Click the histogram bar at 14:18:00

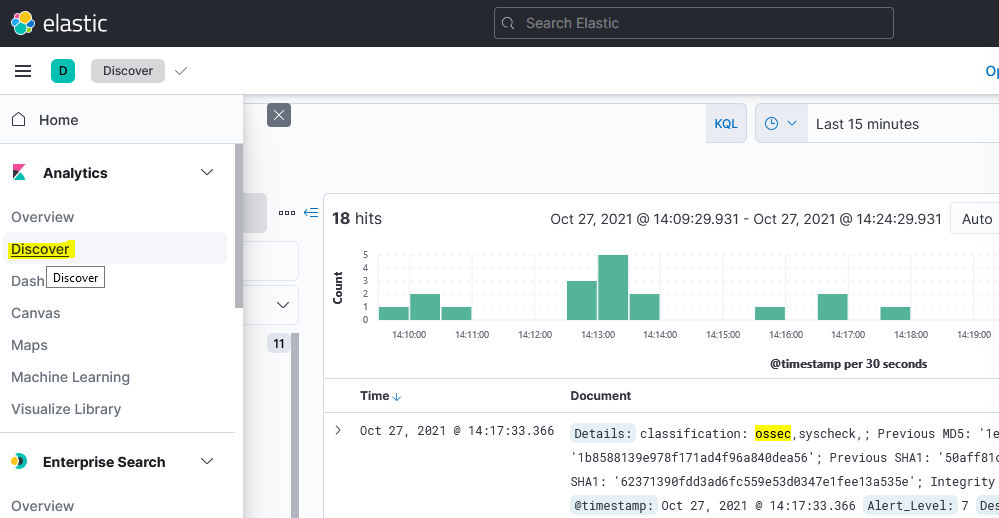coord(895,313)
